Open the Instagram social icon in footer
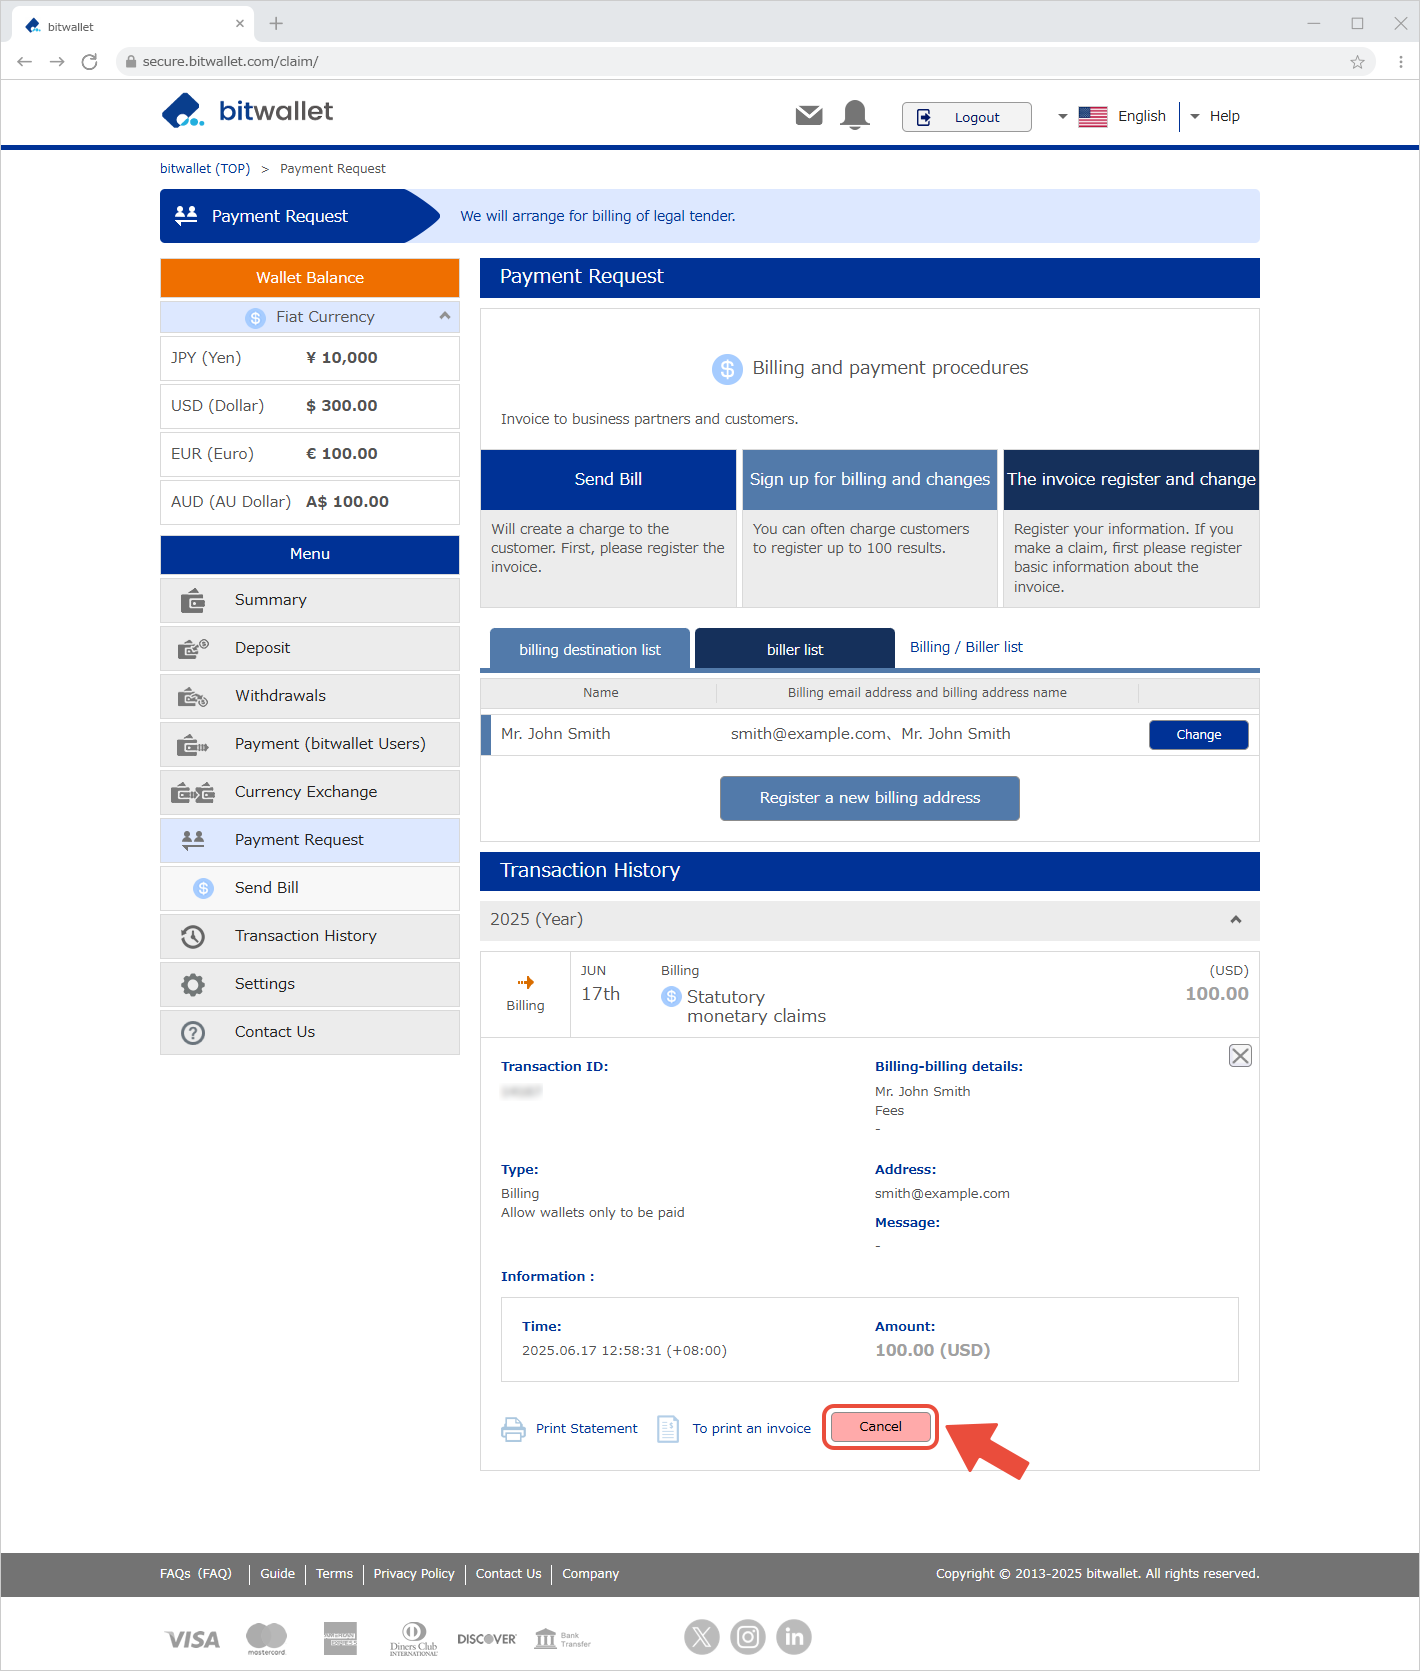This screenshot has height=1671, width=1420. coord(748,1637)
